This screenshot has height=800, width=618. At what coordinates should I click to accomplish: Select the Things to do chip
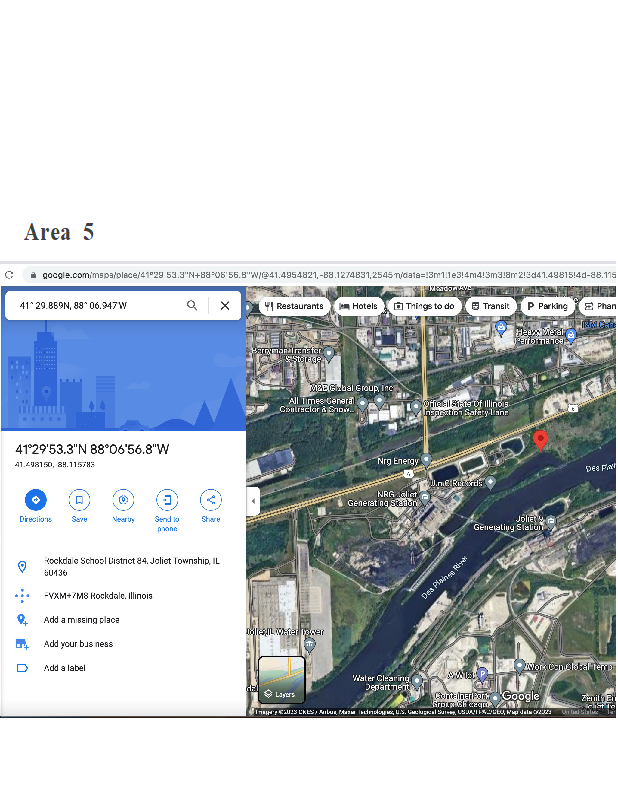(424, 306)
